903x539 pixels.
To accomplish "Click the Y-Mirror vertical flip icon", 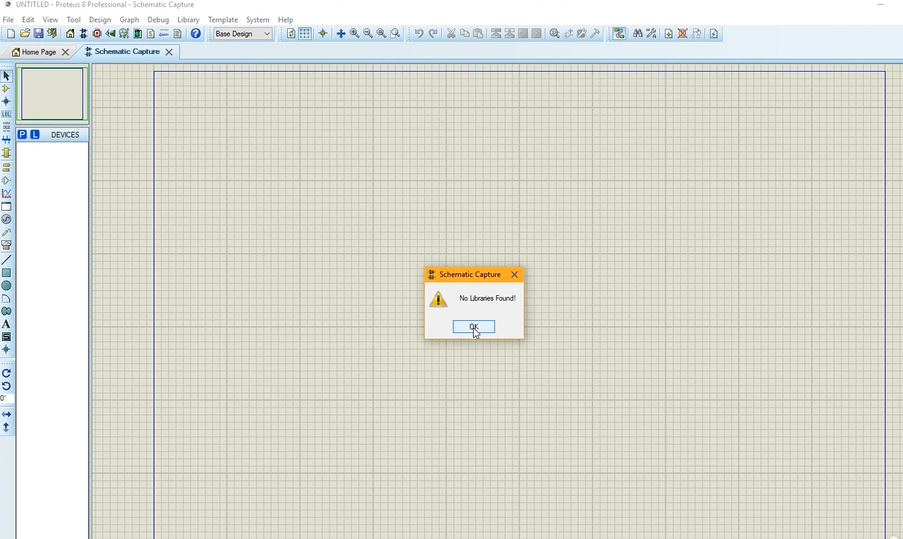I will [x=6, y=427].
